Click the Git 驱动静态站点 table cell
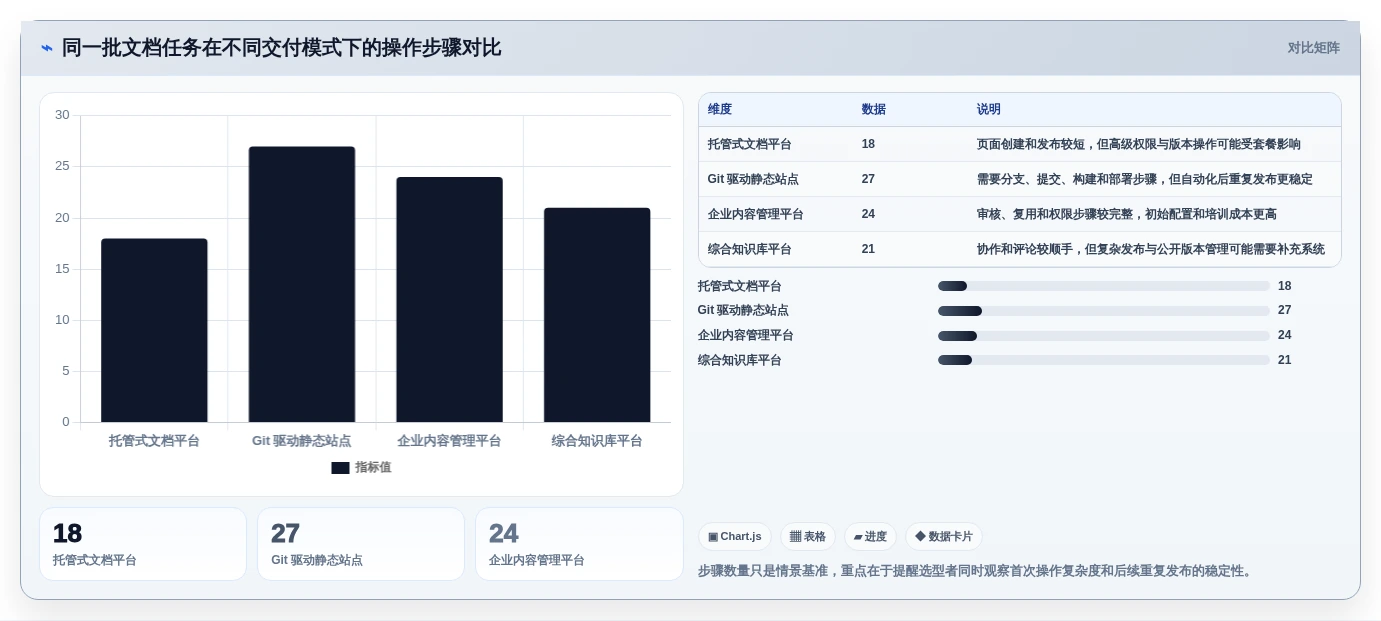 tap(753, 179)
